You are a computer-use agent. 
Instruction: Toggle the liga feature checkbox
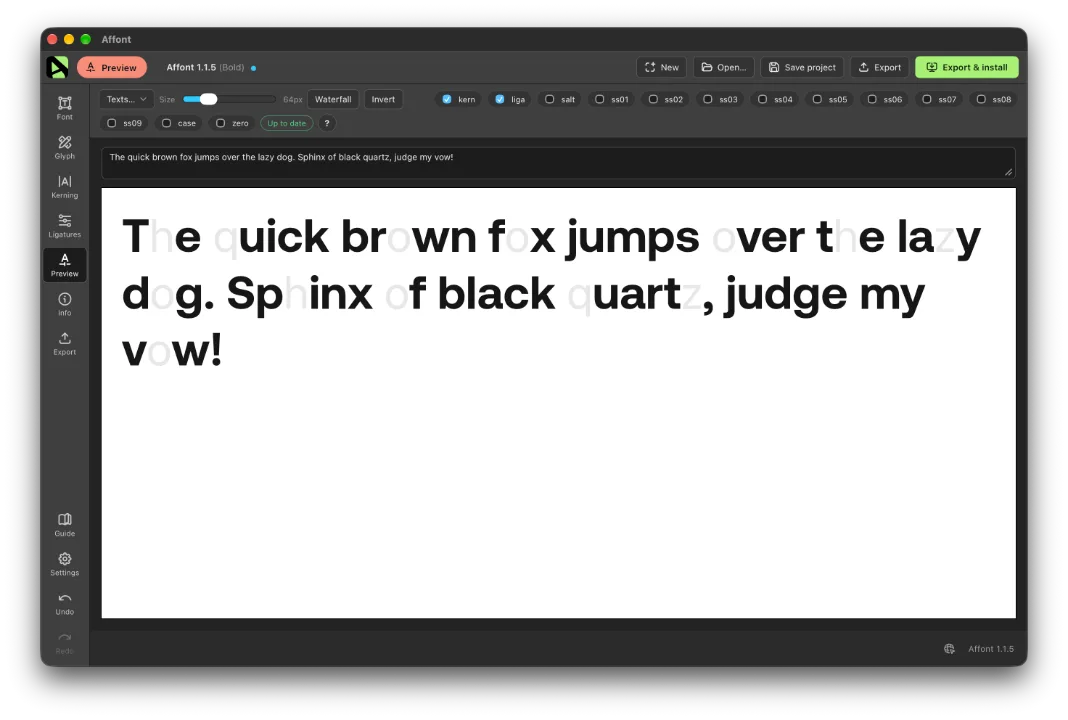(500, 99)
